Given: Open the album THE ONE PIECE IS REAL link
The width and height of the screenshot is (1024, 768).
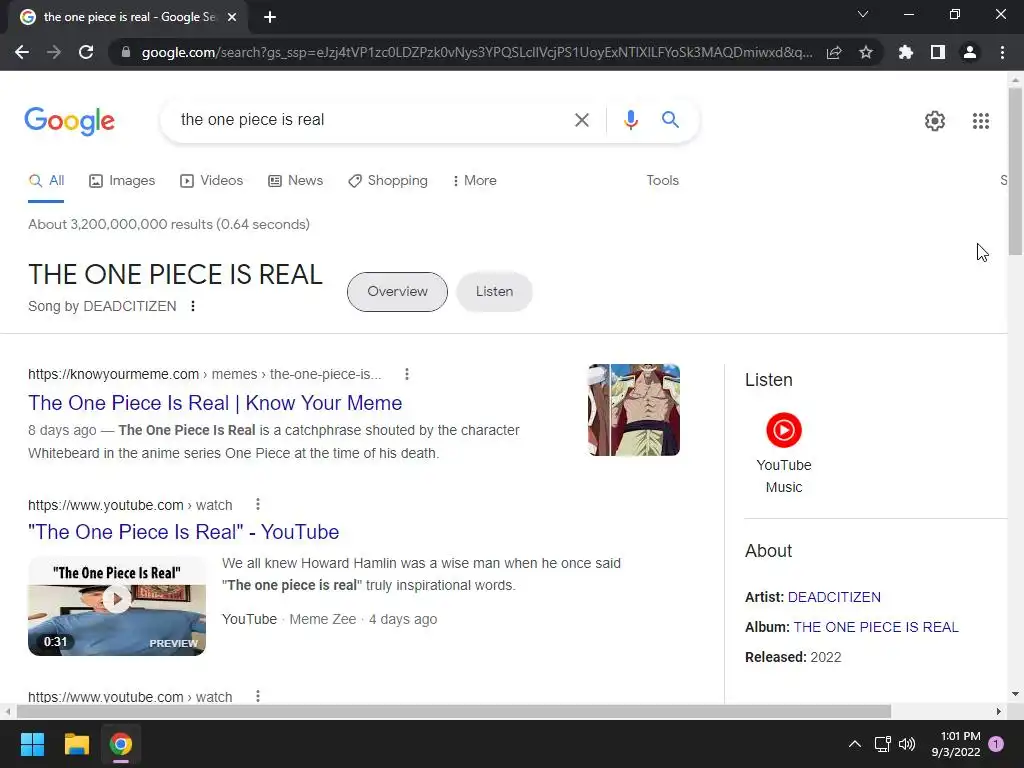Looking at the screenshot, I should (876, 628).
